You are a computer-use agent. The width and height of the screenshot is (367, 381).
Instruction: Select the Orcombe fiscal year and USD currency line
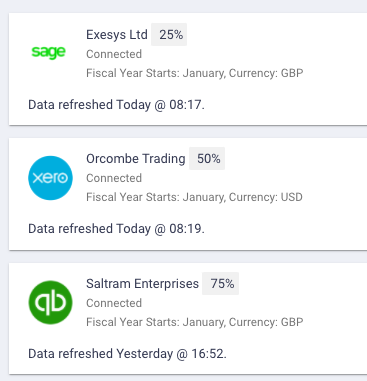click(x=194, y=197)
